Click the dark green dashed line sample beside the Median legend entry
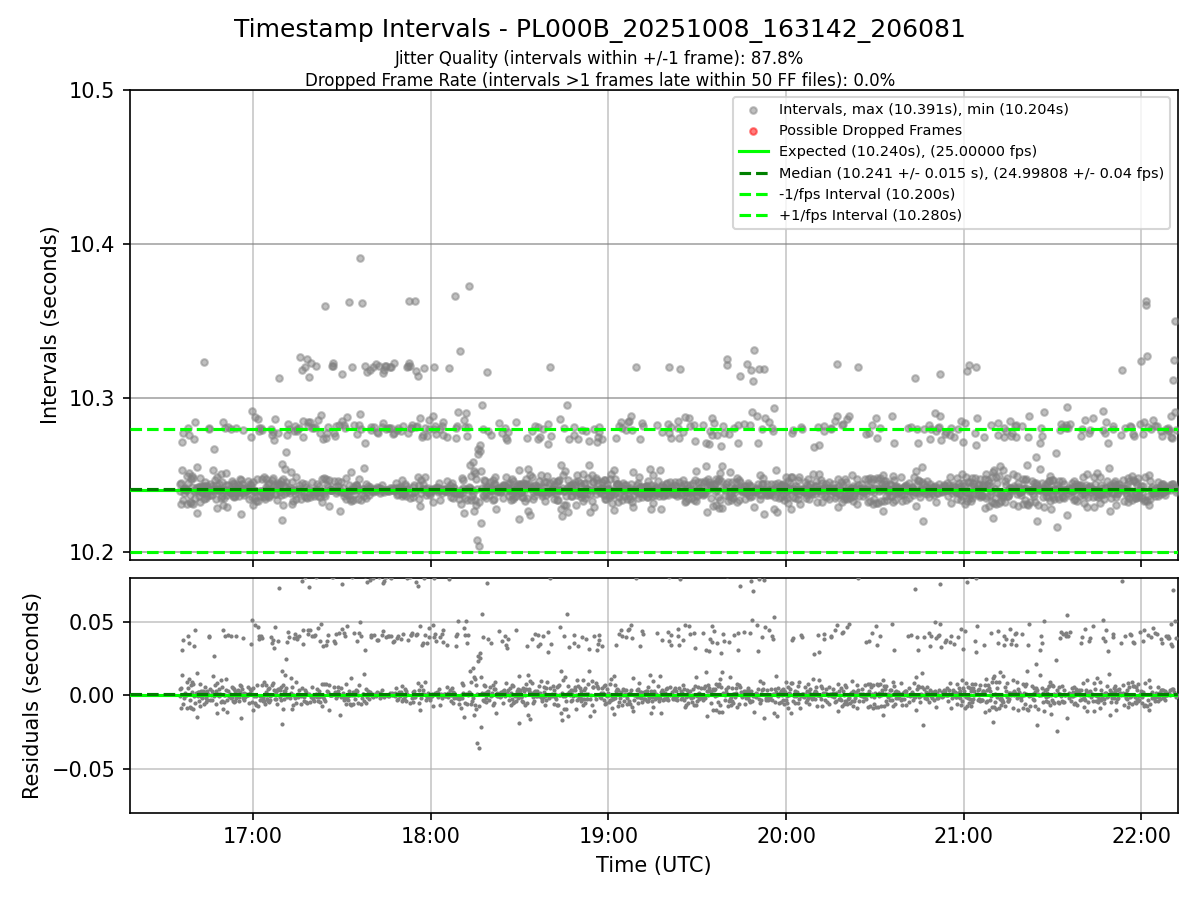The image size is (1200, 900). click(x=754, y=173)
